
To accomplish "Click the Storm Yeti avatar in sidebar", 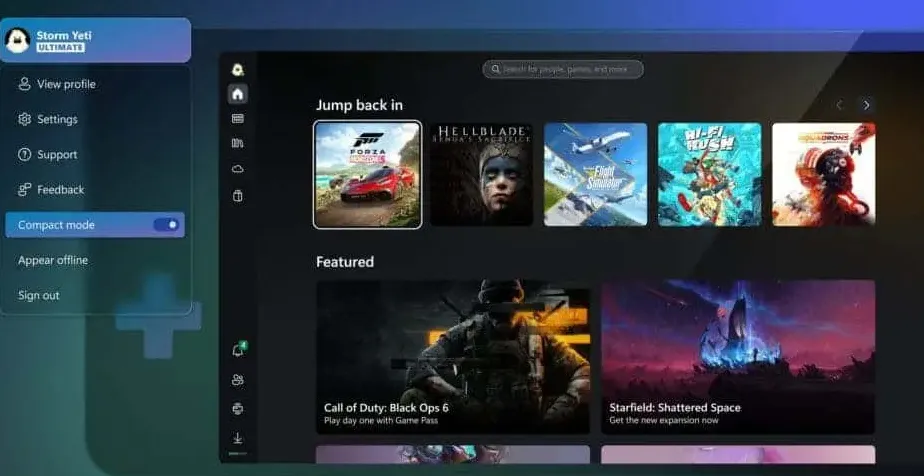I will click(x=237, y=70).
